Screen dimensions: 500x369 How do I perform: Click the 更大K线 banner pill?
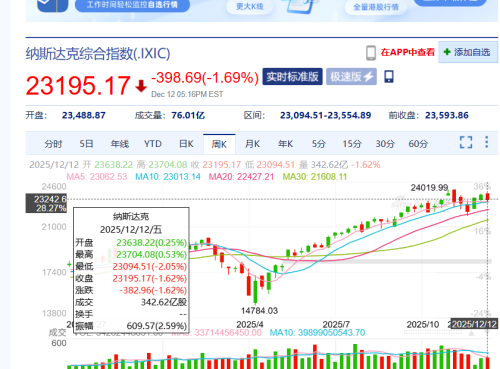[x=250, y=7]
